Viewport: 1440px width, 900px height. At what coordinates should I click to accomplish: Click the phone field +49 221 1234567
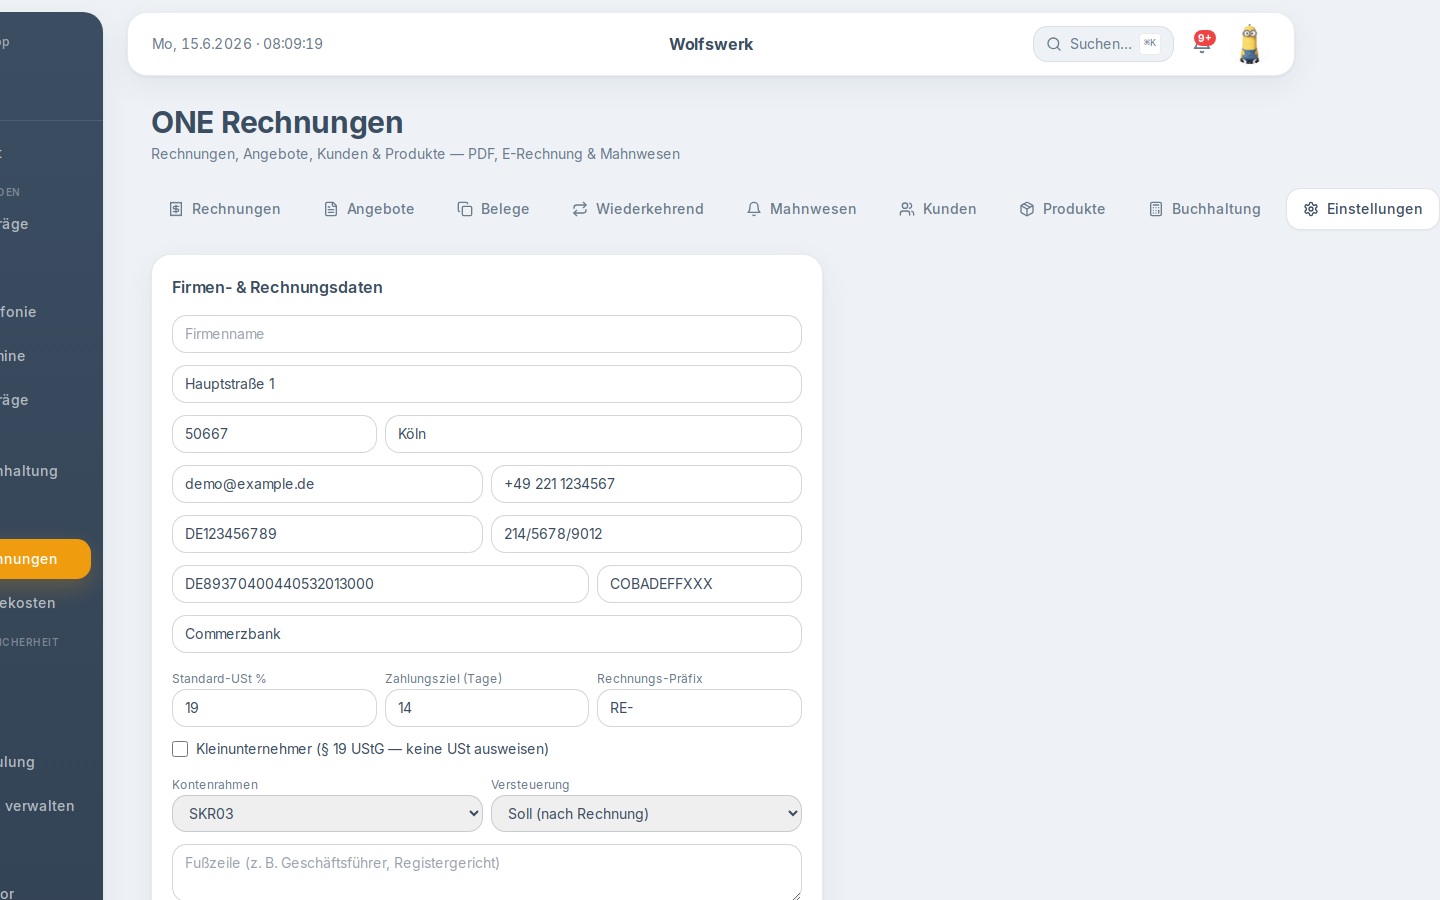coord(646,484)
